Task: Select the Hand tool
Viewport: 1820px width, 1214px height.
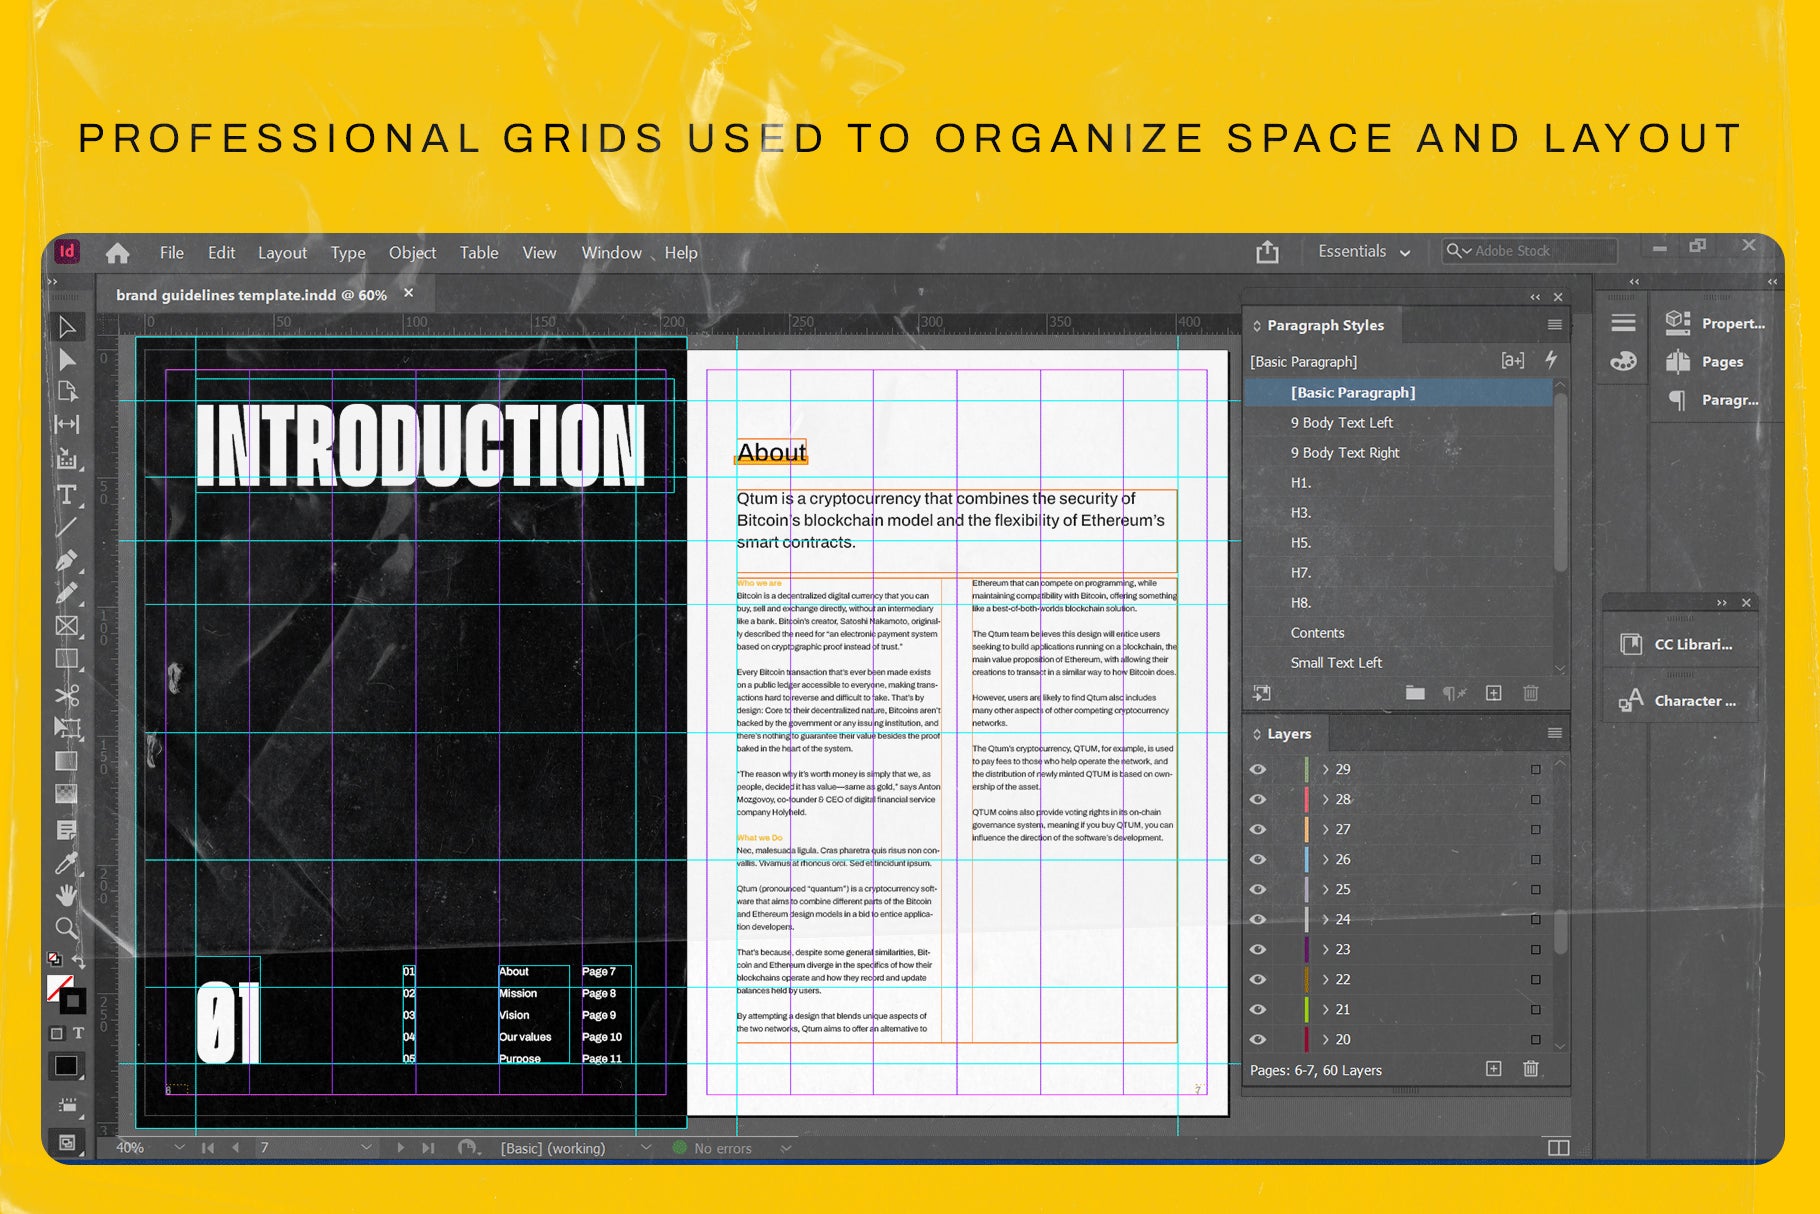Action: tap(67, 894)
